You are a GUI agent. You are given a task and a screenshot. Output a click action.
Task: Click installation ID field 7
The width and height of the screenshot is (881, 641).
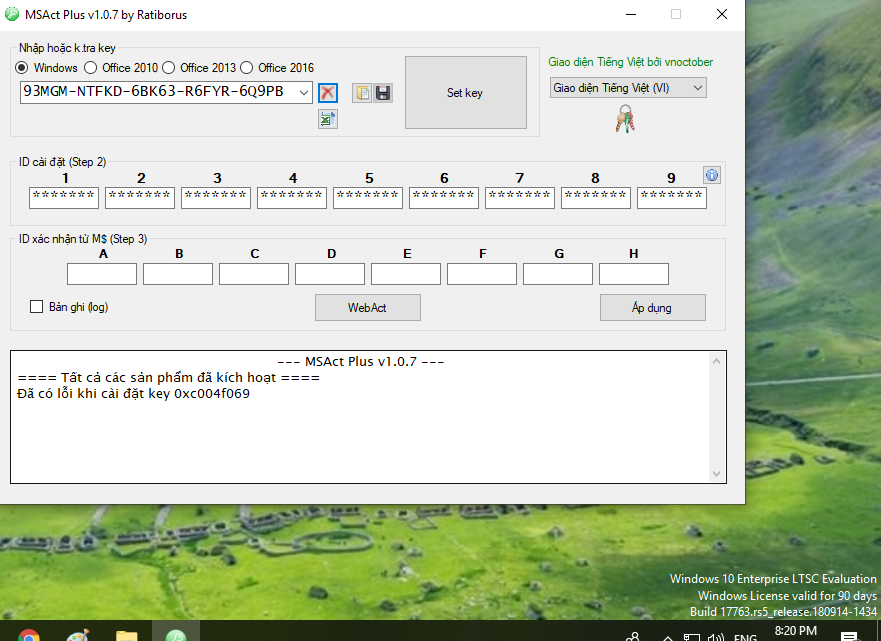tap(520, 198)
